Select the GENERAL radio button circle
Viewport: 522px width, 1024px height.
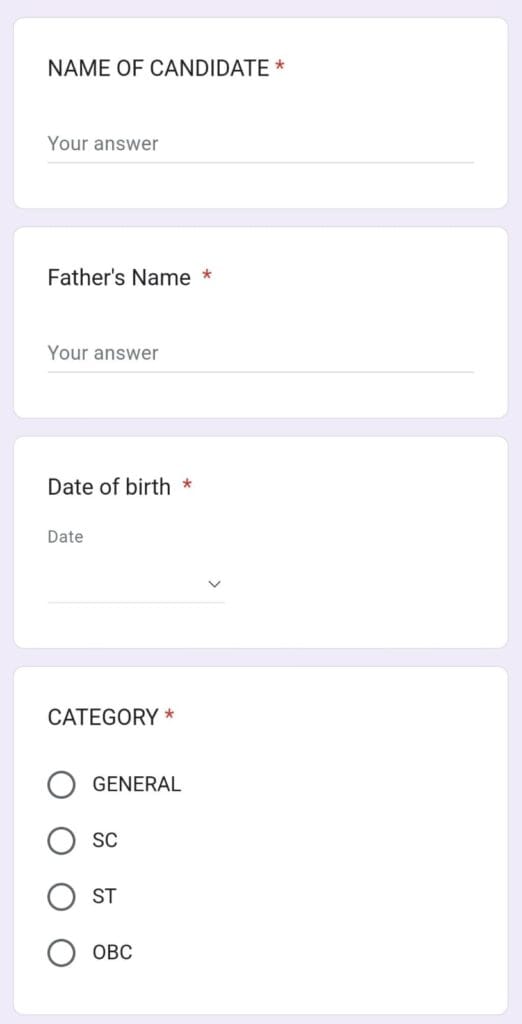(x=61, y=784)
